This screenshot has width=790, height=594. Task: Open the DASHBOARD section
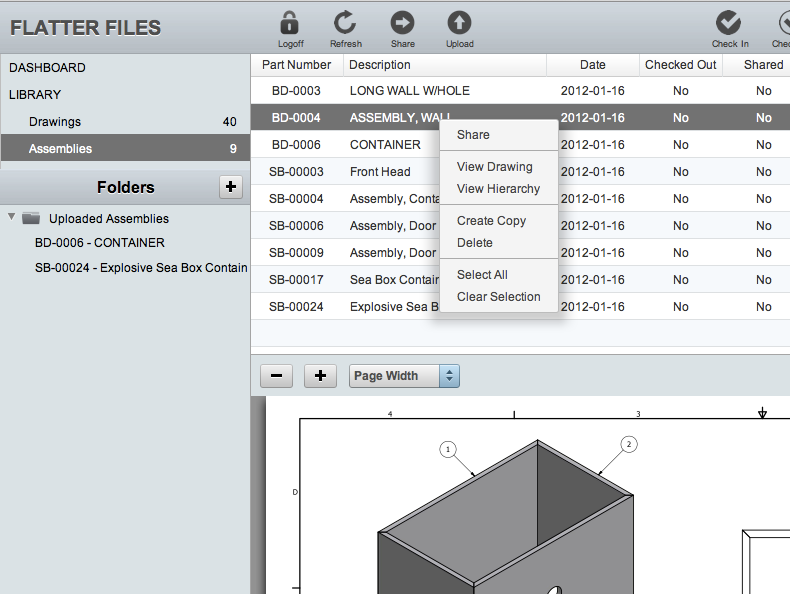click(47, 68)
